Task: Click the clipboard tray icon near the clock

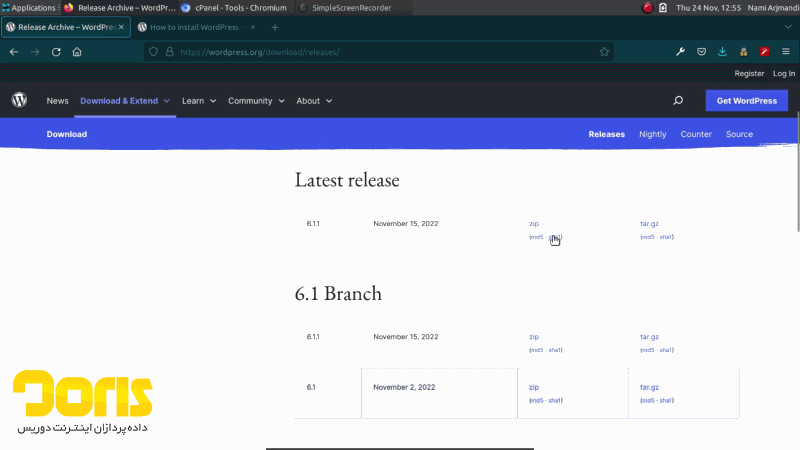Action: click(663, 8)
